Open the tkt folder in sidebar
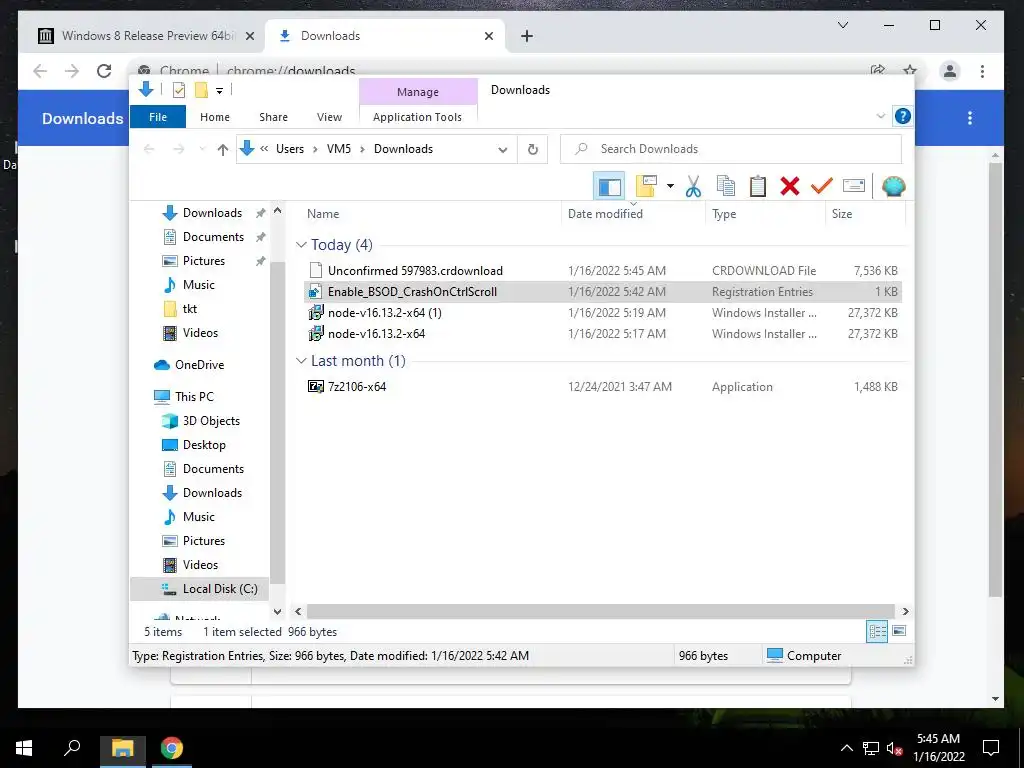The image size is (1024, 768). tap(189, 308)
